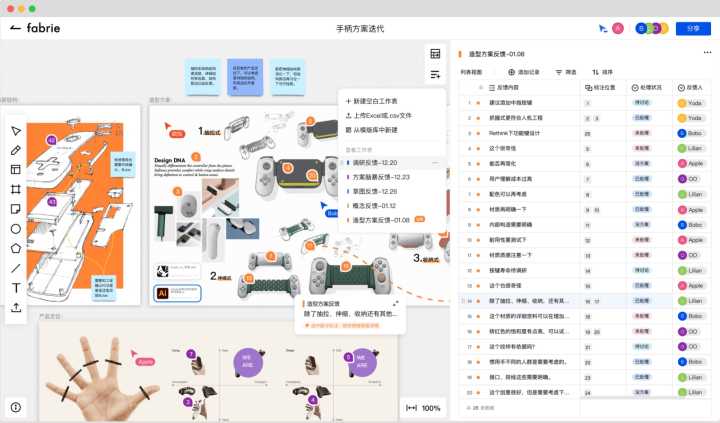The width and height of the screenshot is (720, 423).
Task: Click the hand photo on the canvas
Action: 102,378
